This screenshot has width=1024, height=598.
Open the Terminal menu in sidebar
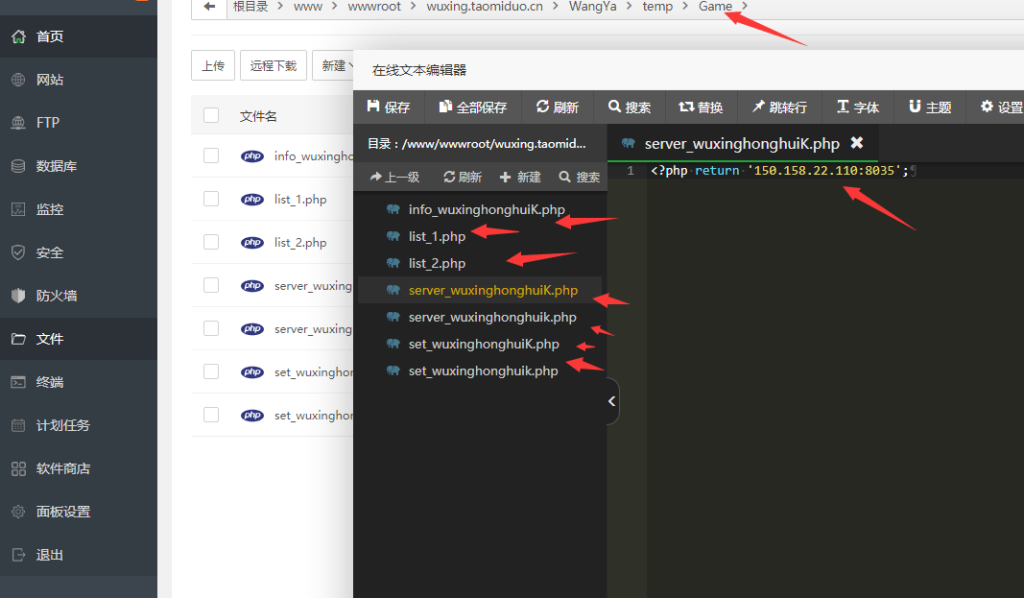[50, 382]
